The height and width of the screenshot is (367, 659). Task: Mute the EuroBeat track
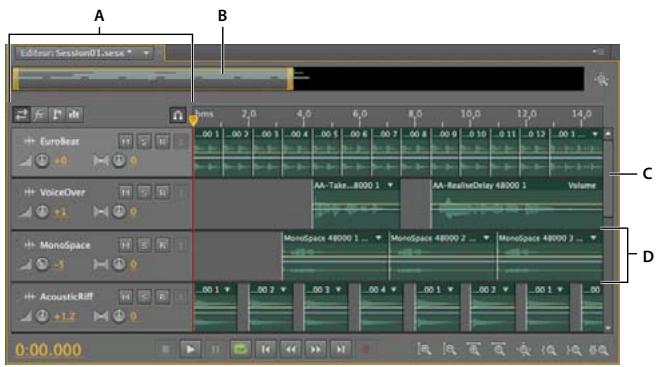[x=125, y=141]
